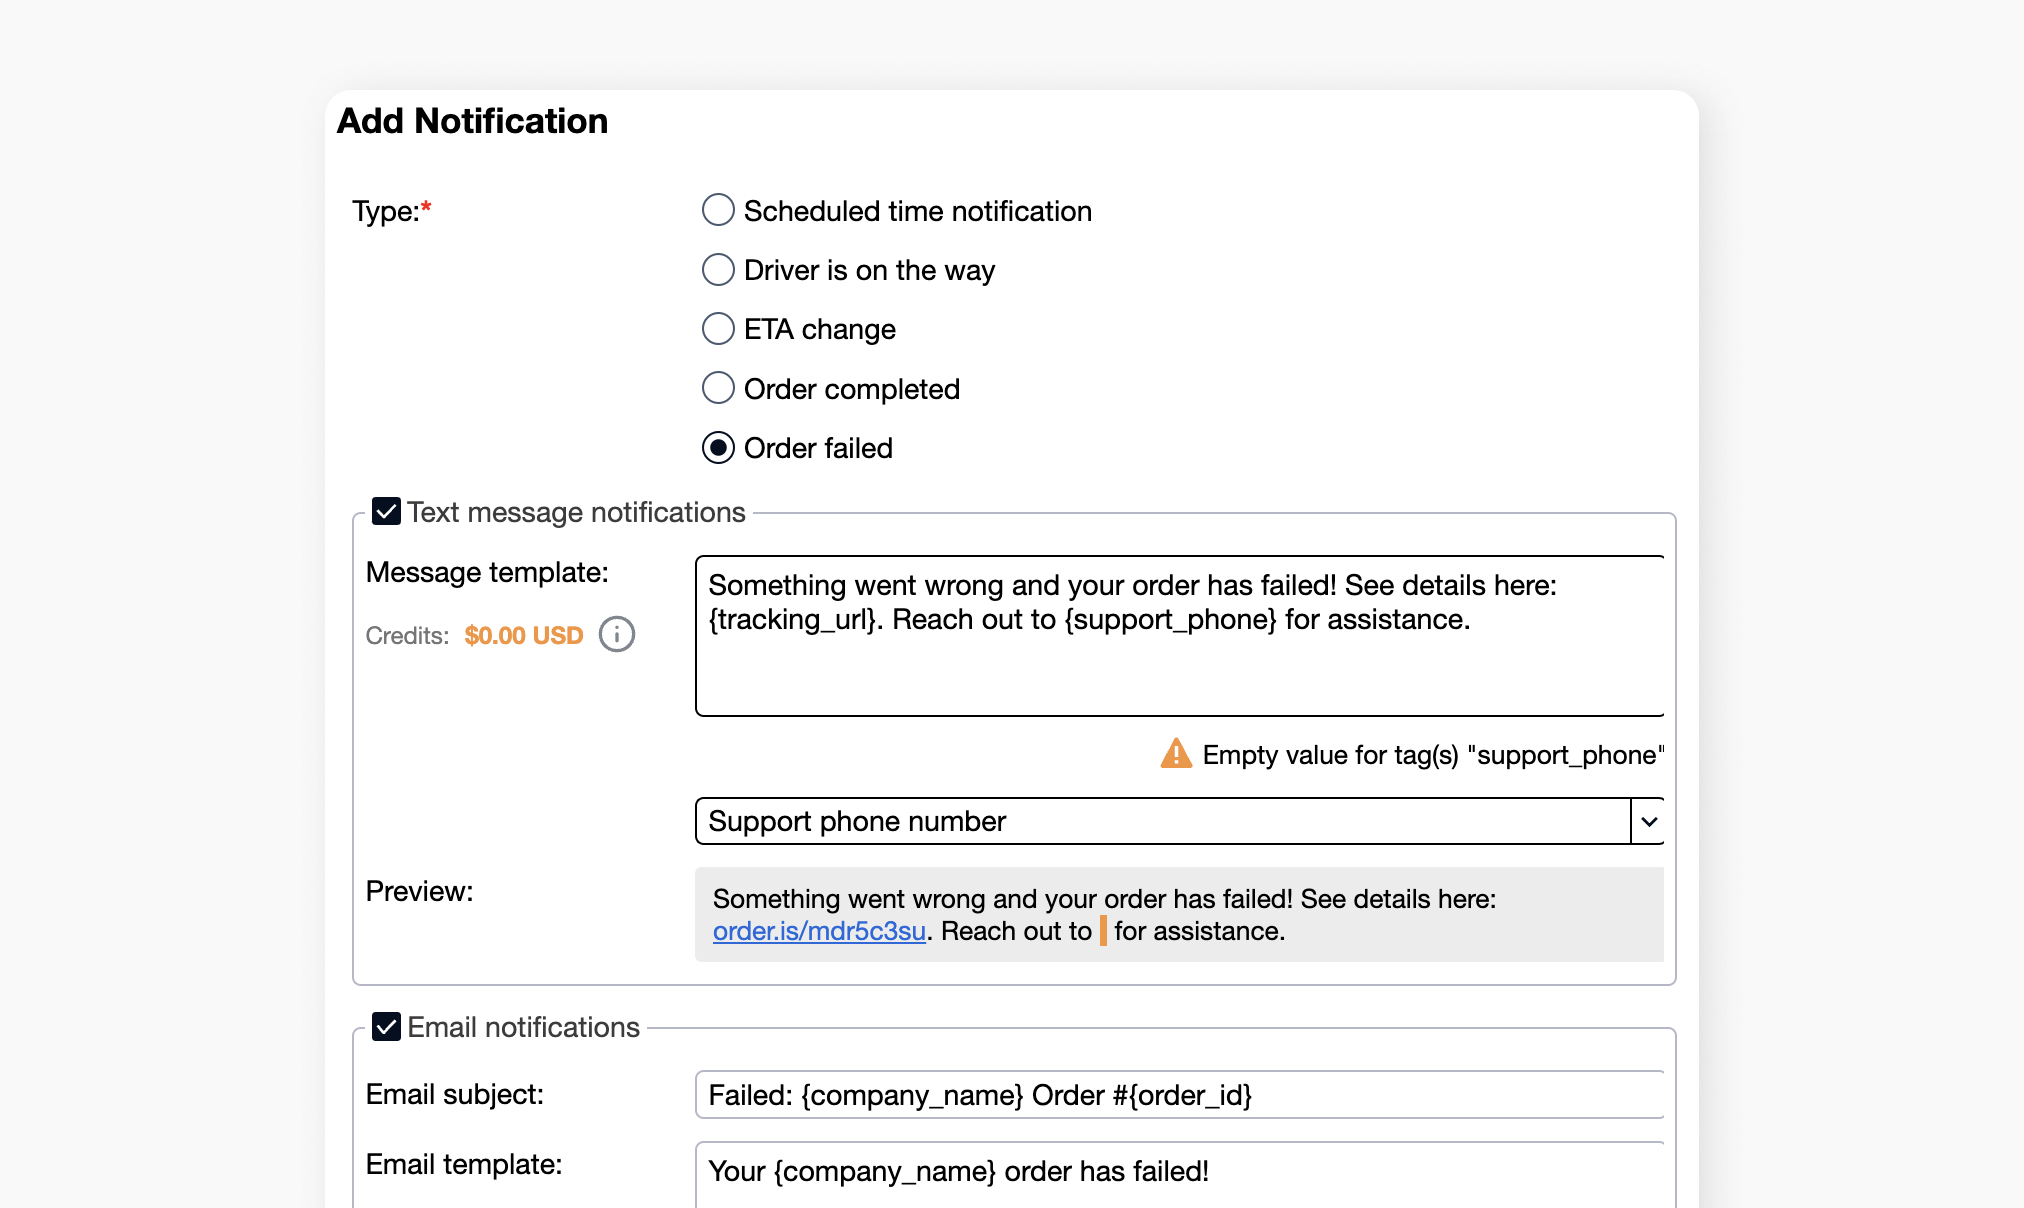Image resolution: width=2024 pixels, height=1208 pixels.
Task: Click the warning triangle icon
Action: [x=1176, y=753]
